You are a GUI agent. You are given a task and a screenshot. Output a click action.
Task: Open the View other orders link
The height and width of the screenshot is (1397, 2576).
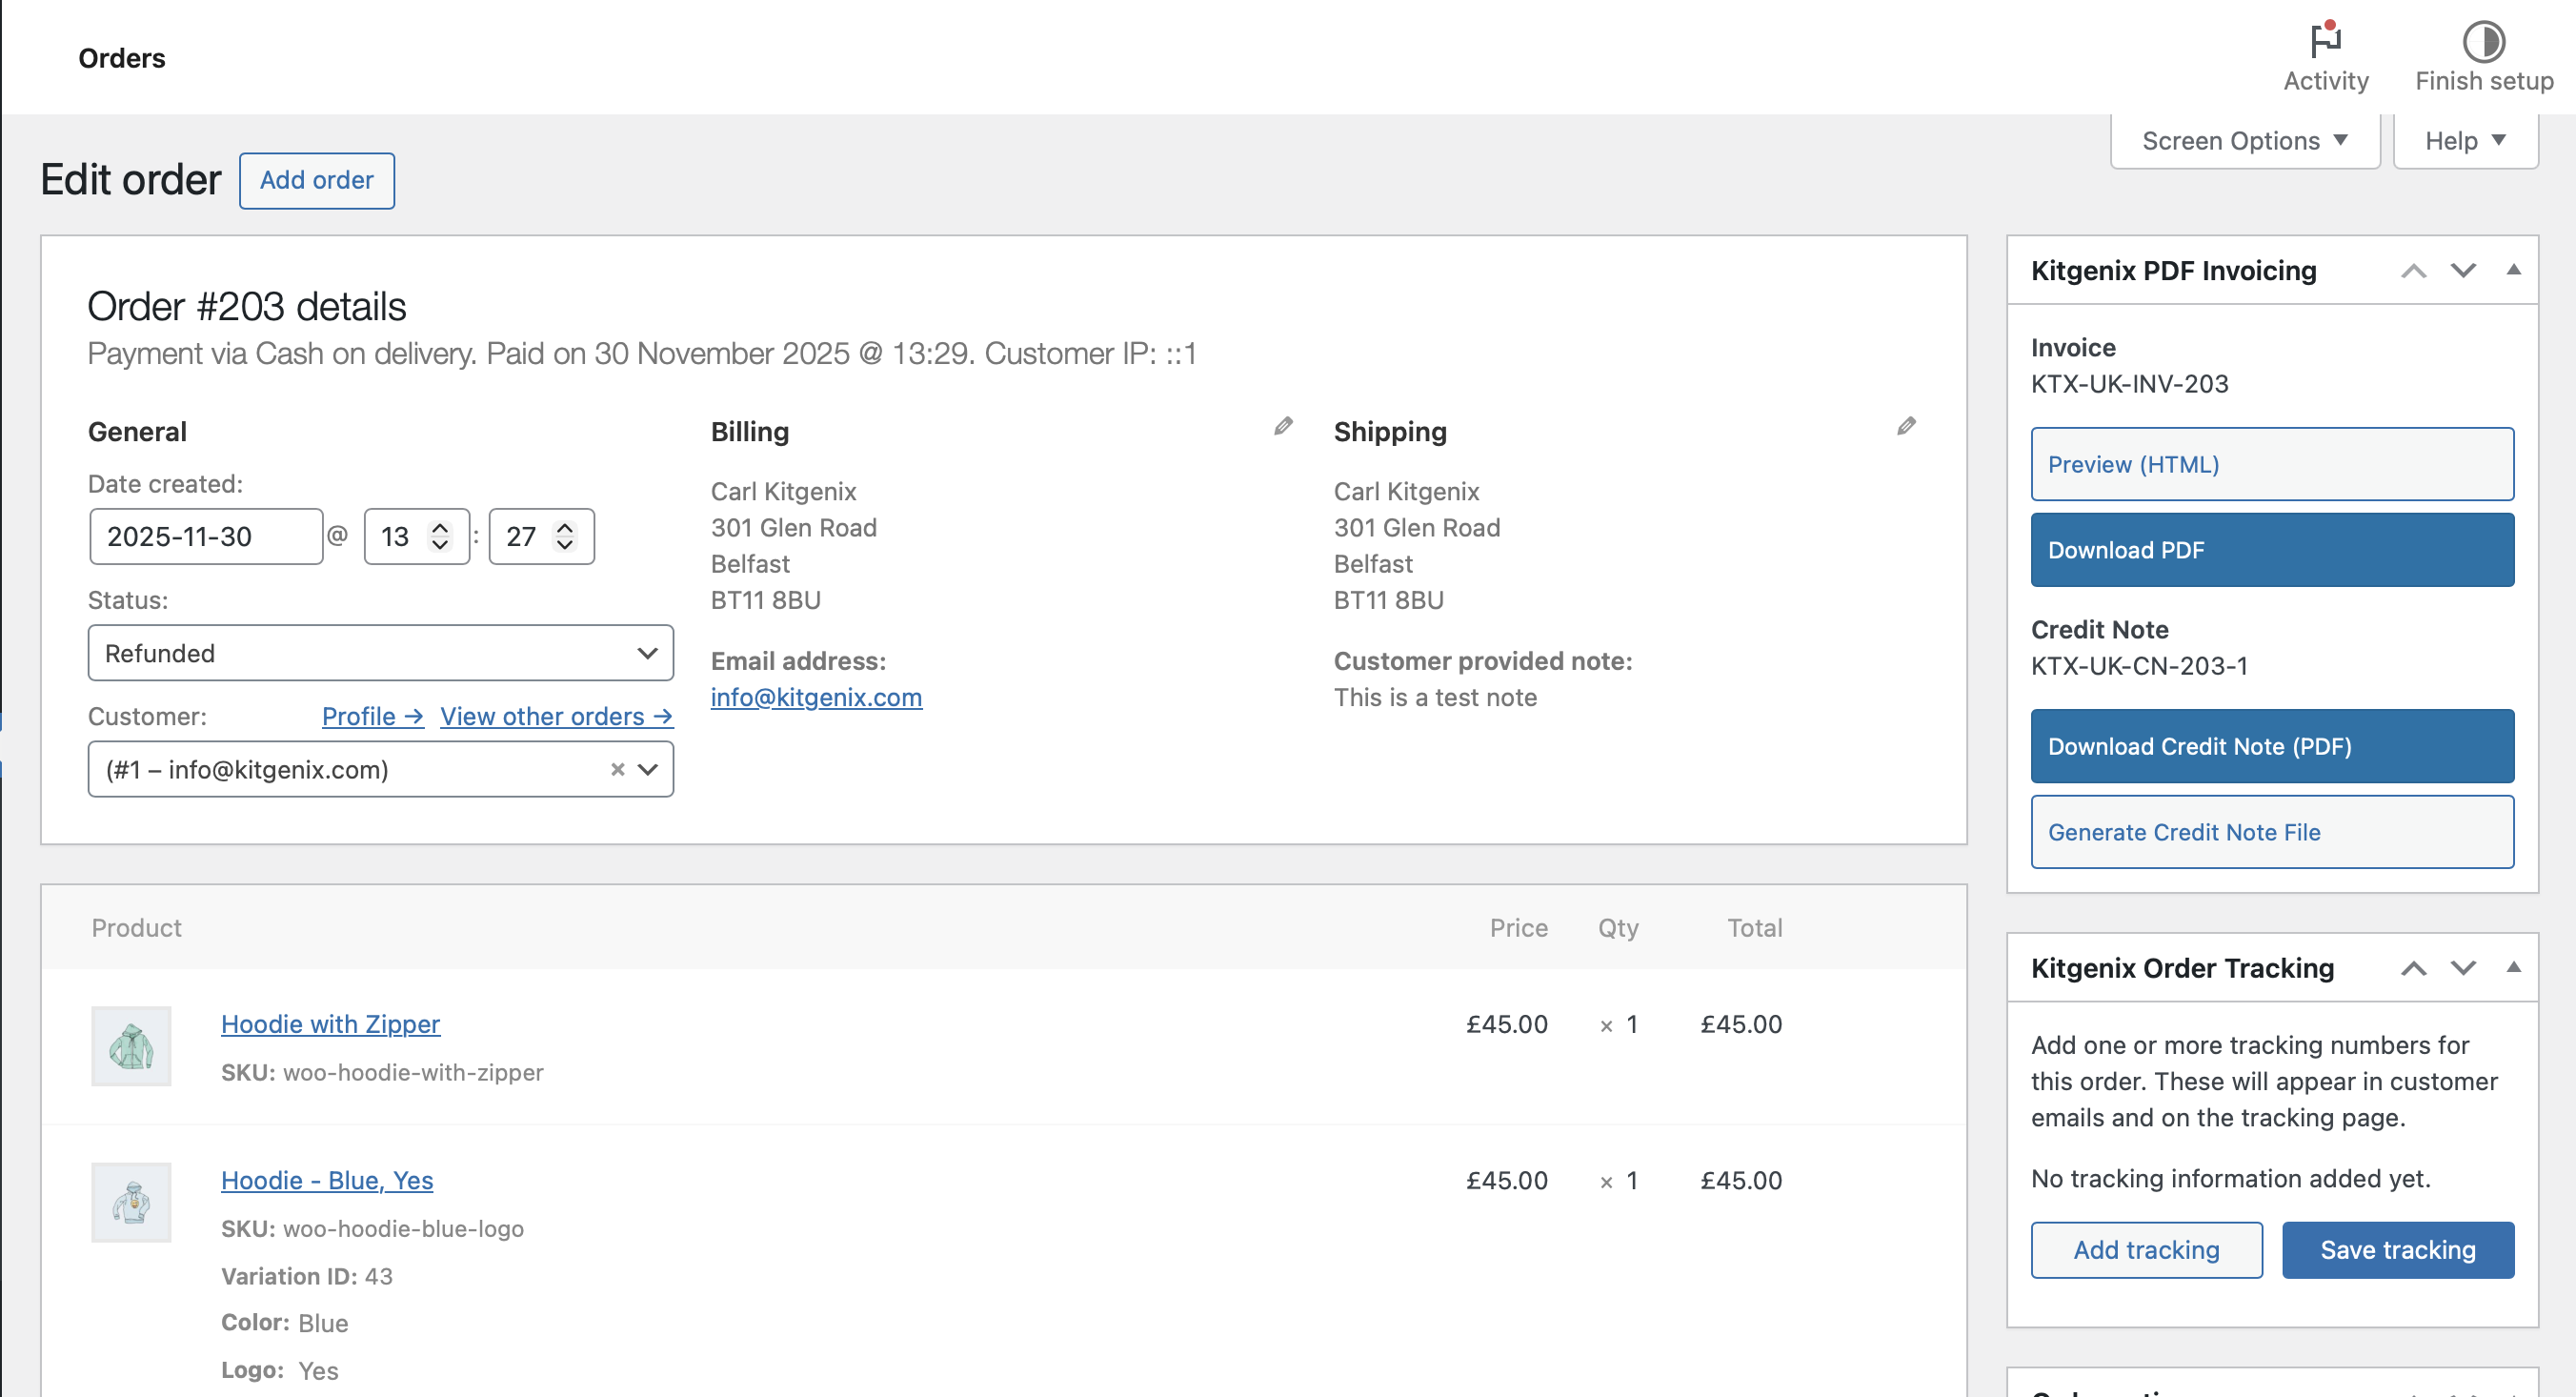tap(556, 716)
